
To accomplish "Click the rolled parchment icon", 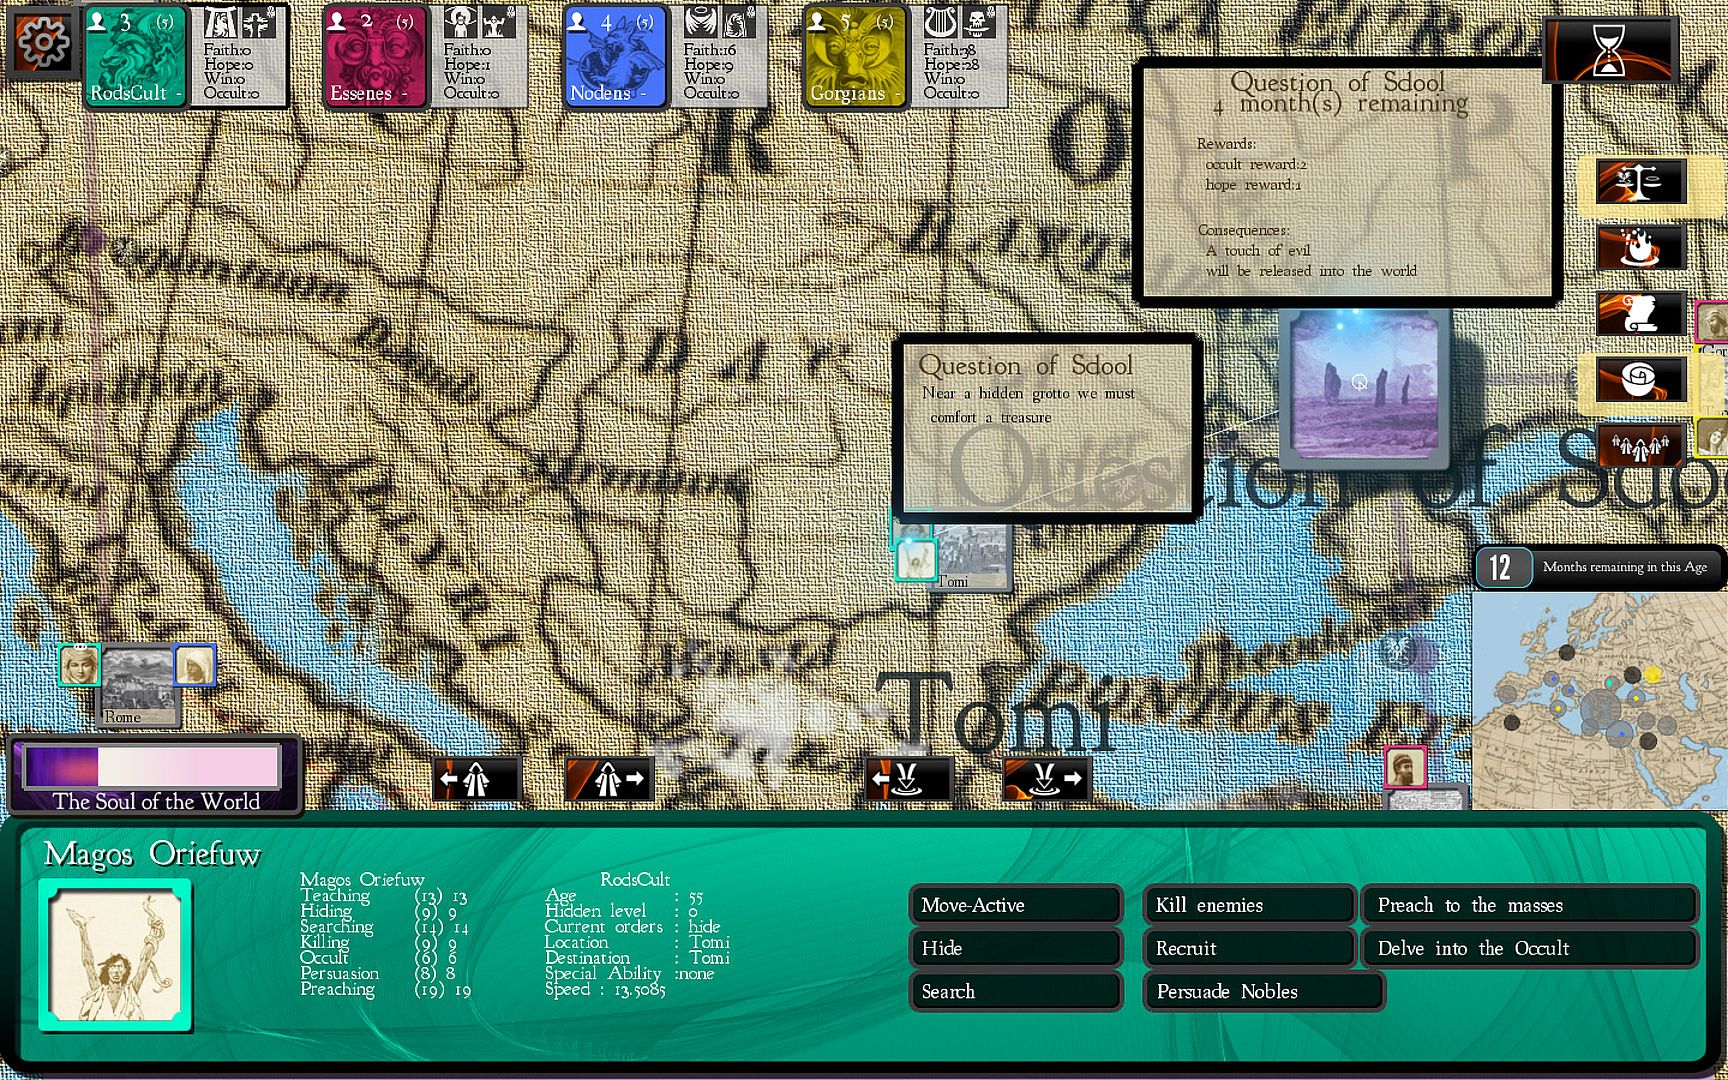I will click(1640, 381).
